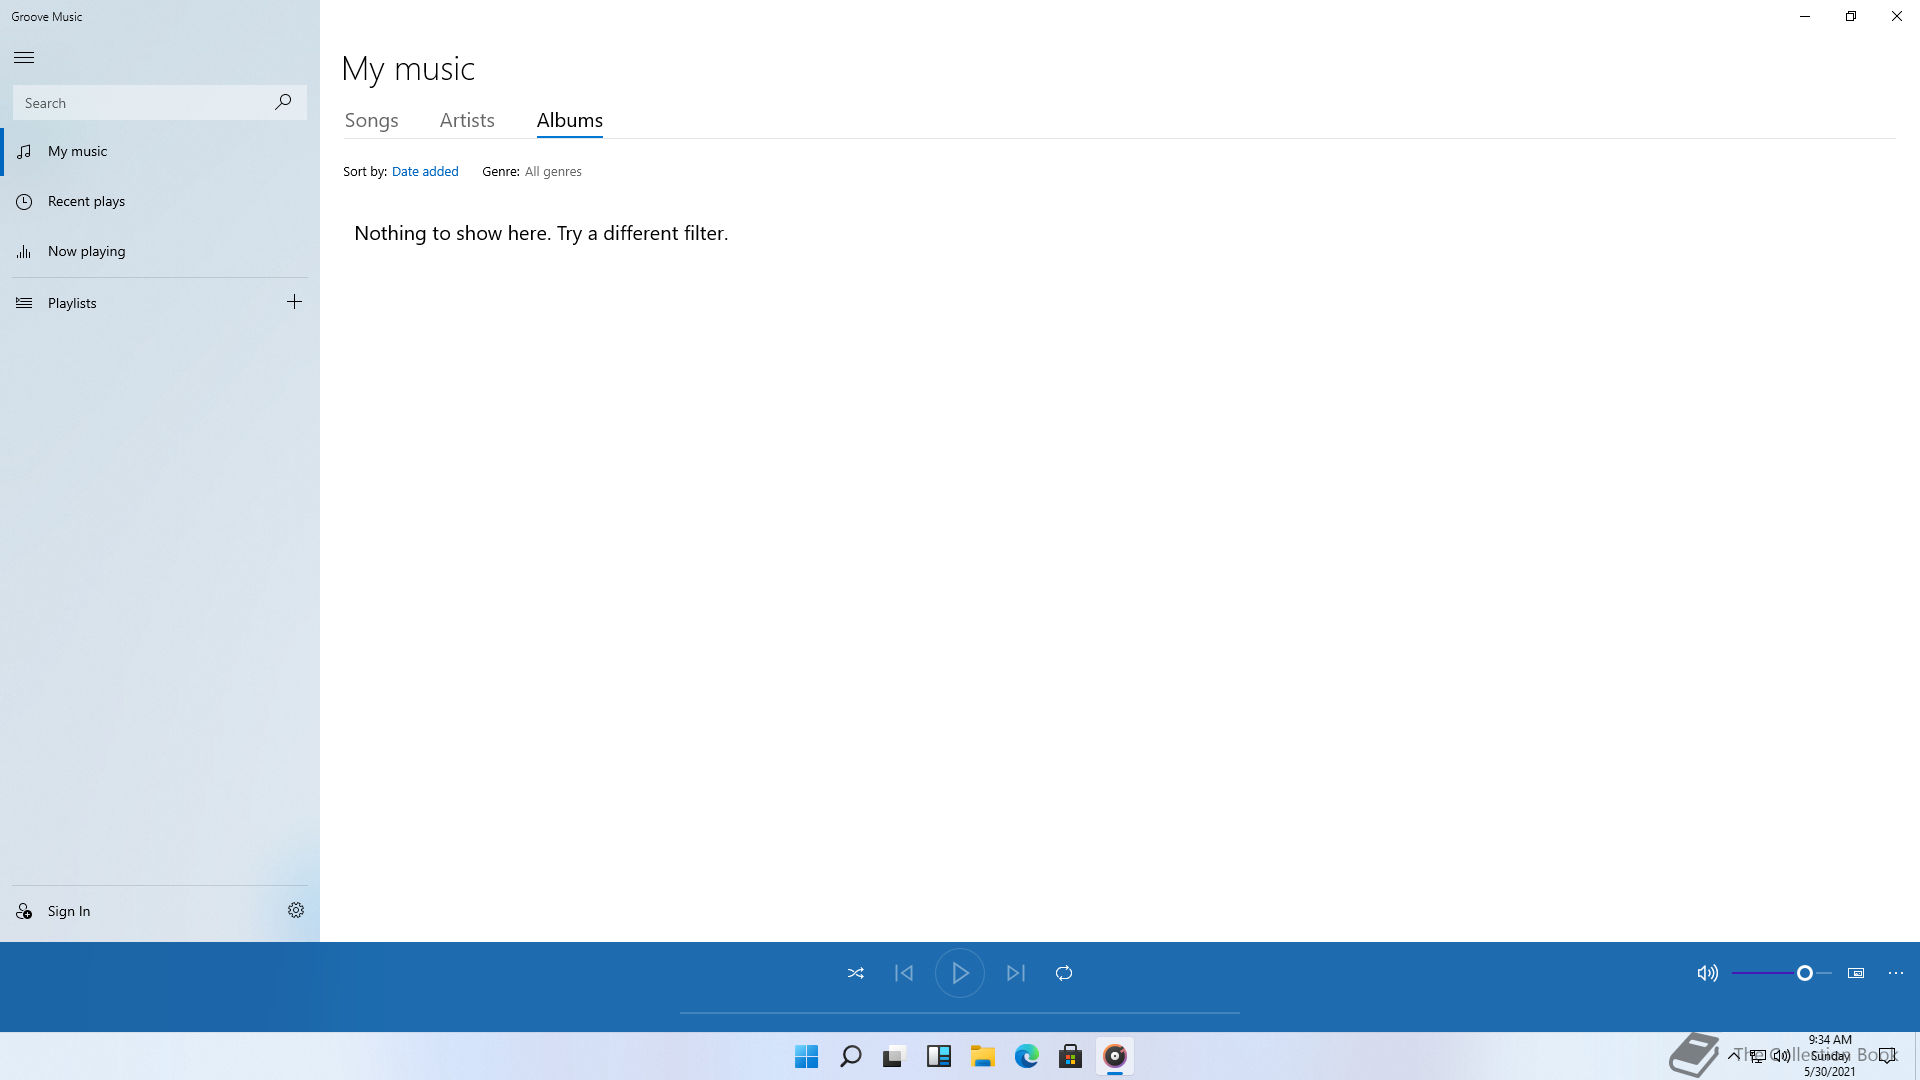Open mini view player icon

point(1856,973)
